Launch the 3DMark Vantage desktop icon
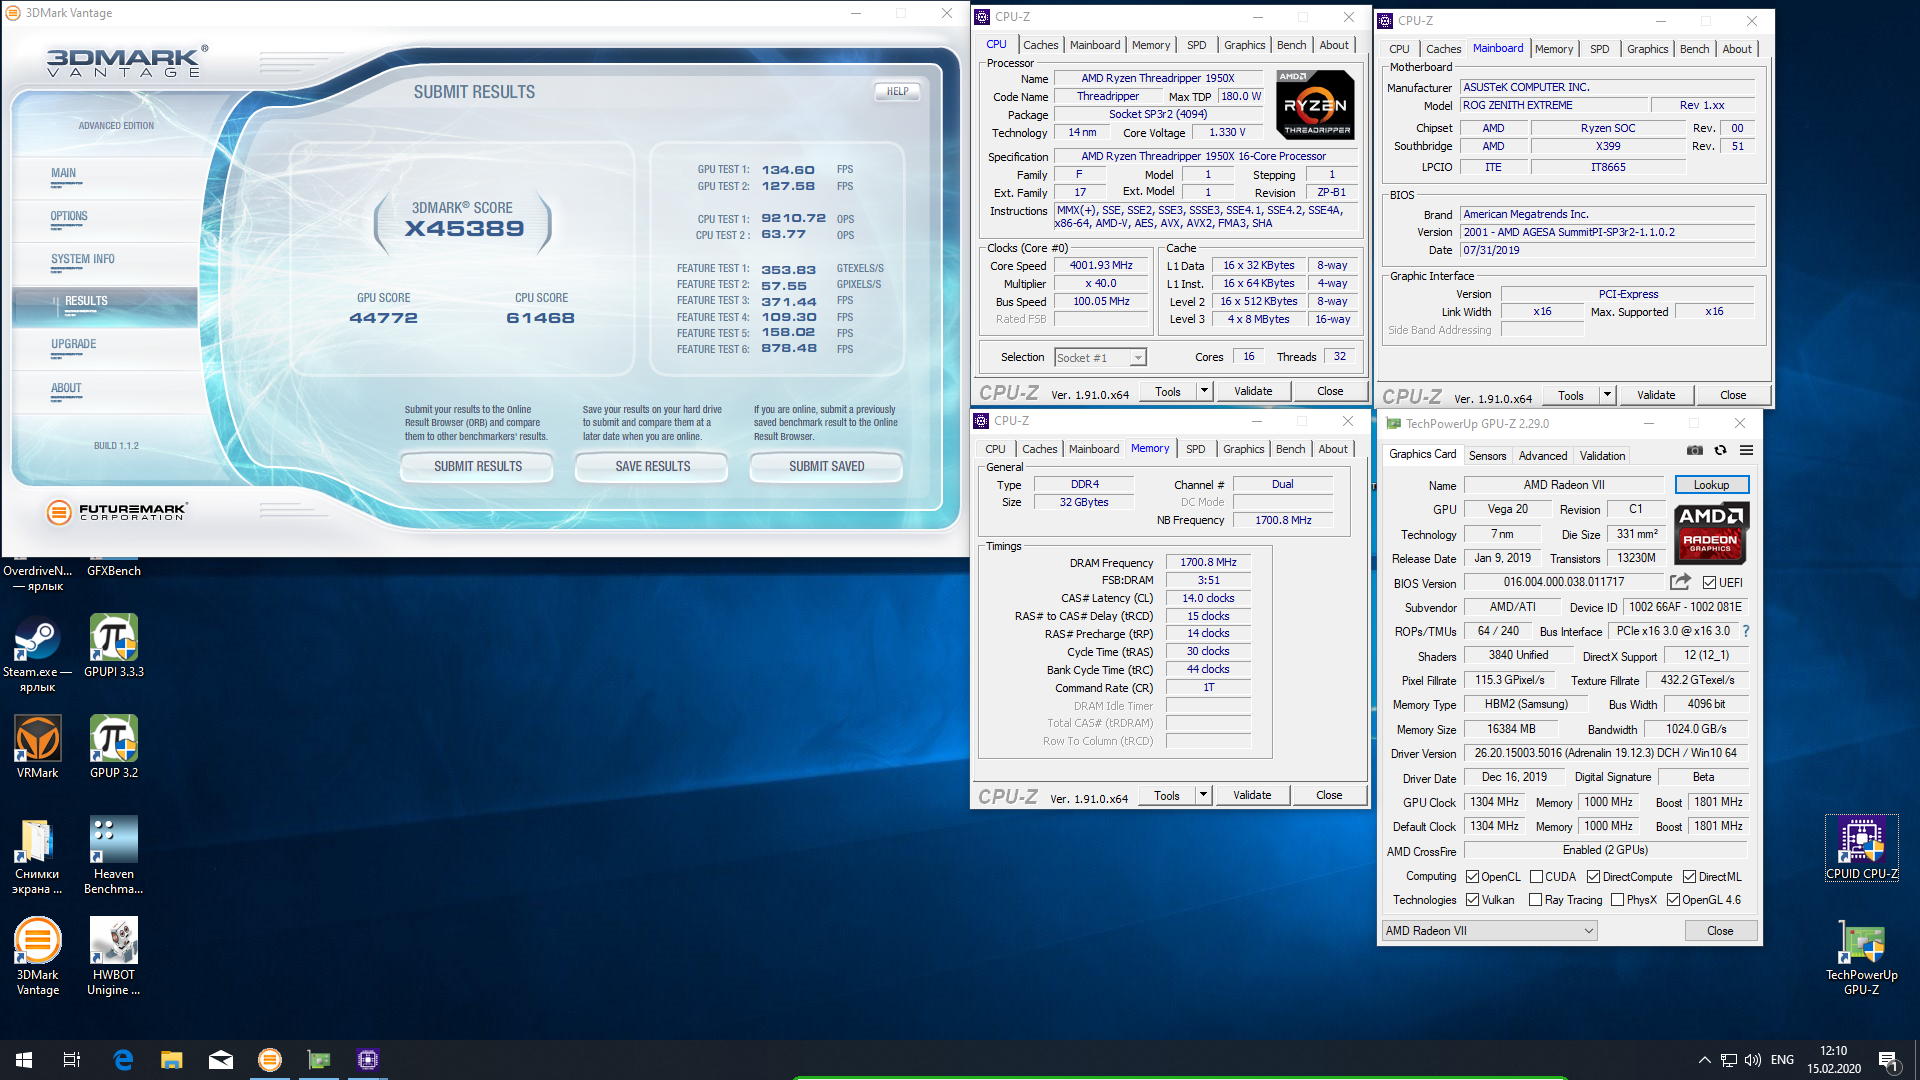This screenshot has height=1080, width=1920. [38, 955]
